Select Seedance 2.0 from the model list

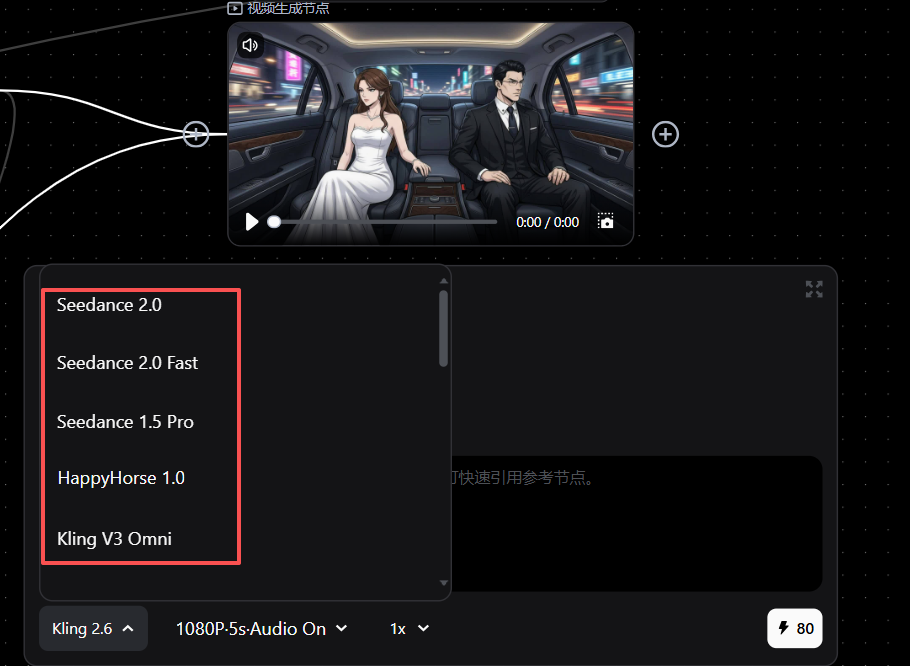[x=109, y=305]
